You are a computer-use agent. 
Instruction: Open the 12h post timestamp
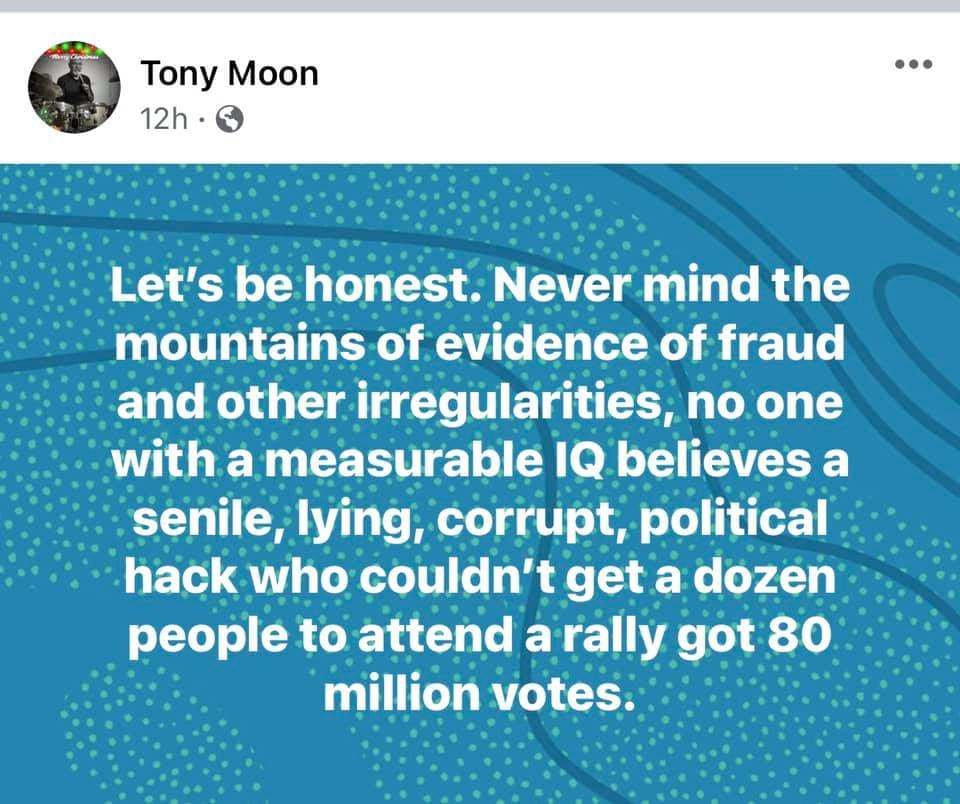pos(165,120)
